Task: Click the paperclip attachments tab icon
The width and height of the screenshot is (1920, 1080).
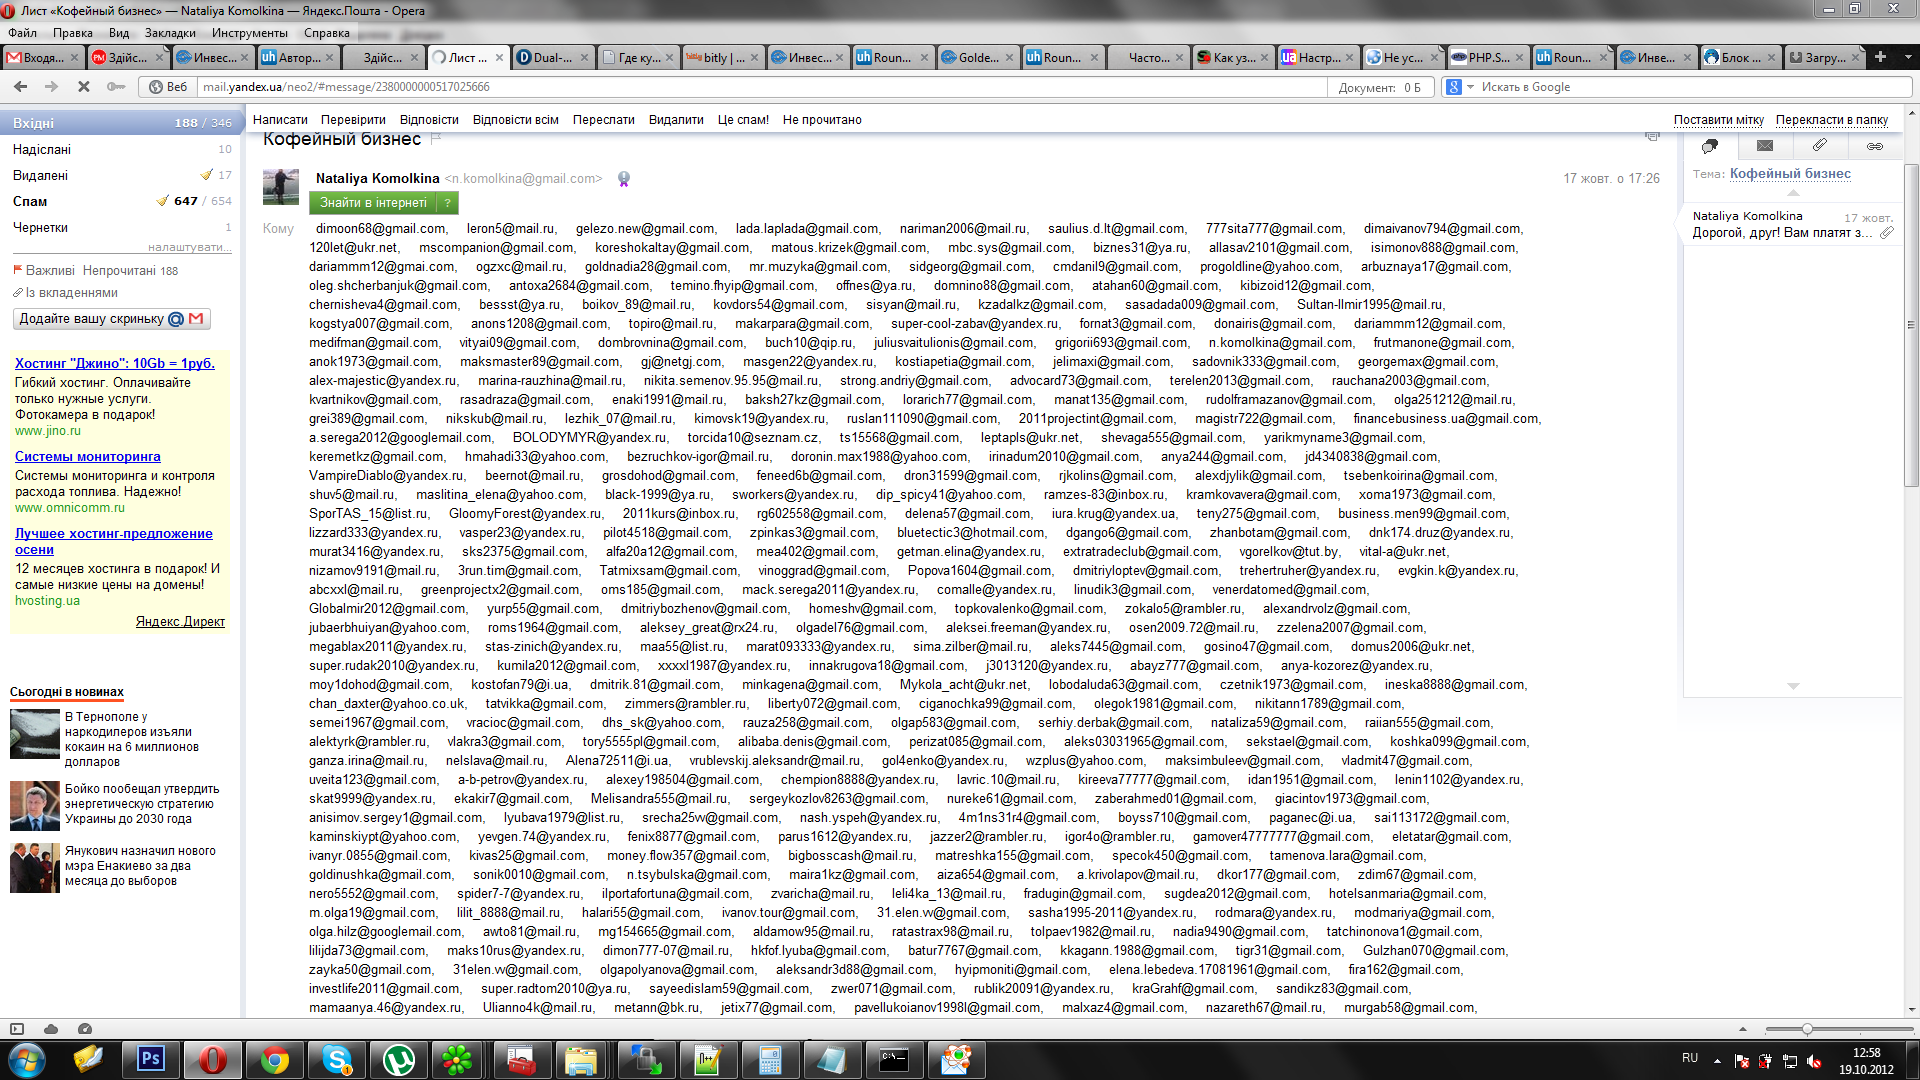Action: click(1820, 146)
